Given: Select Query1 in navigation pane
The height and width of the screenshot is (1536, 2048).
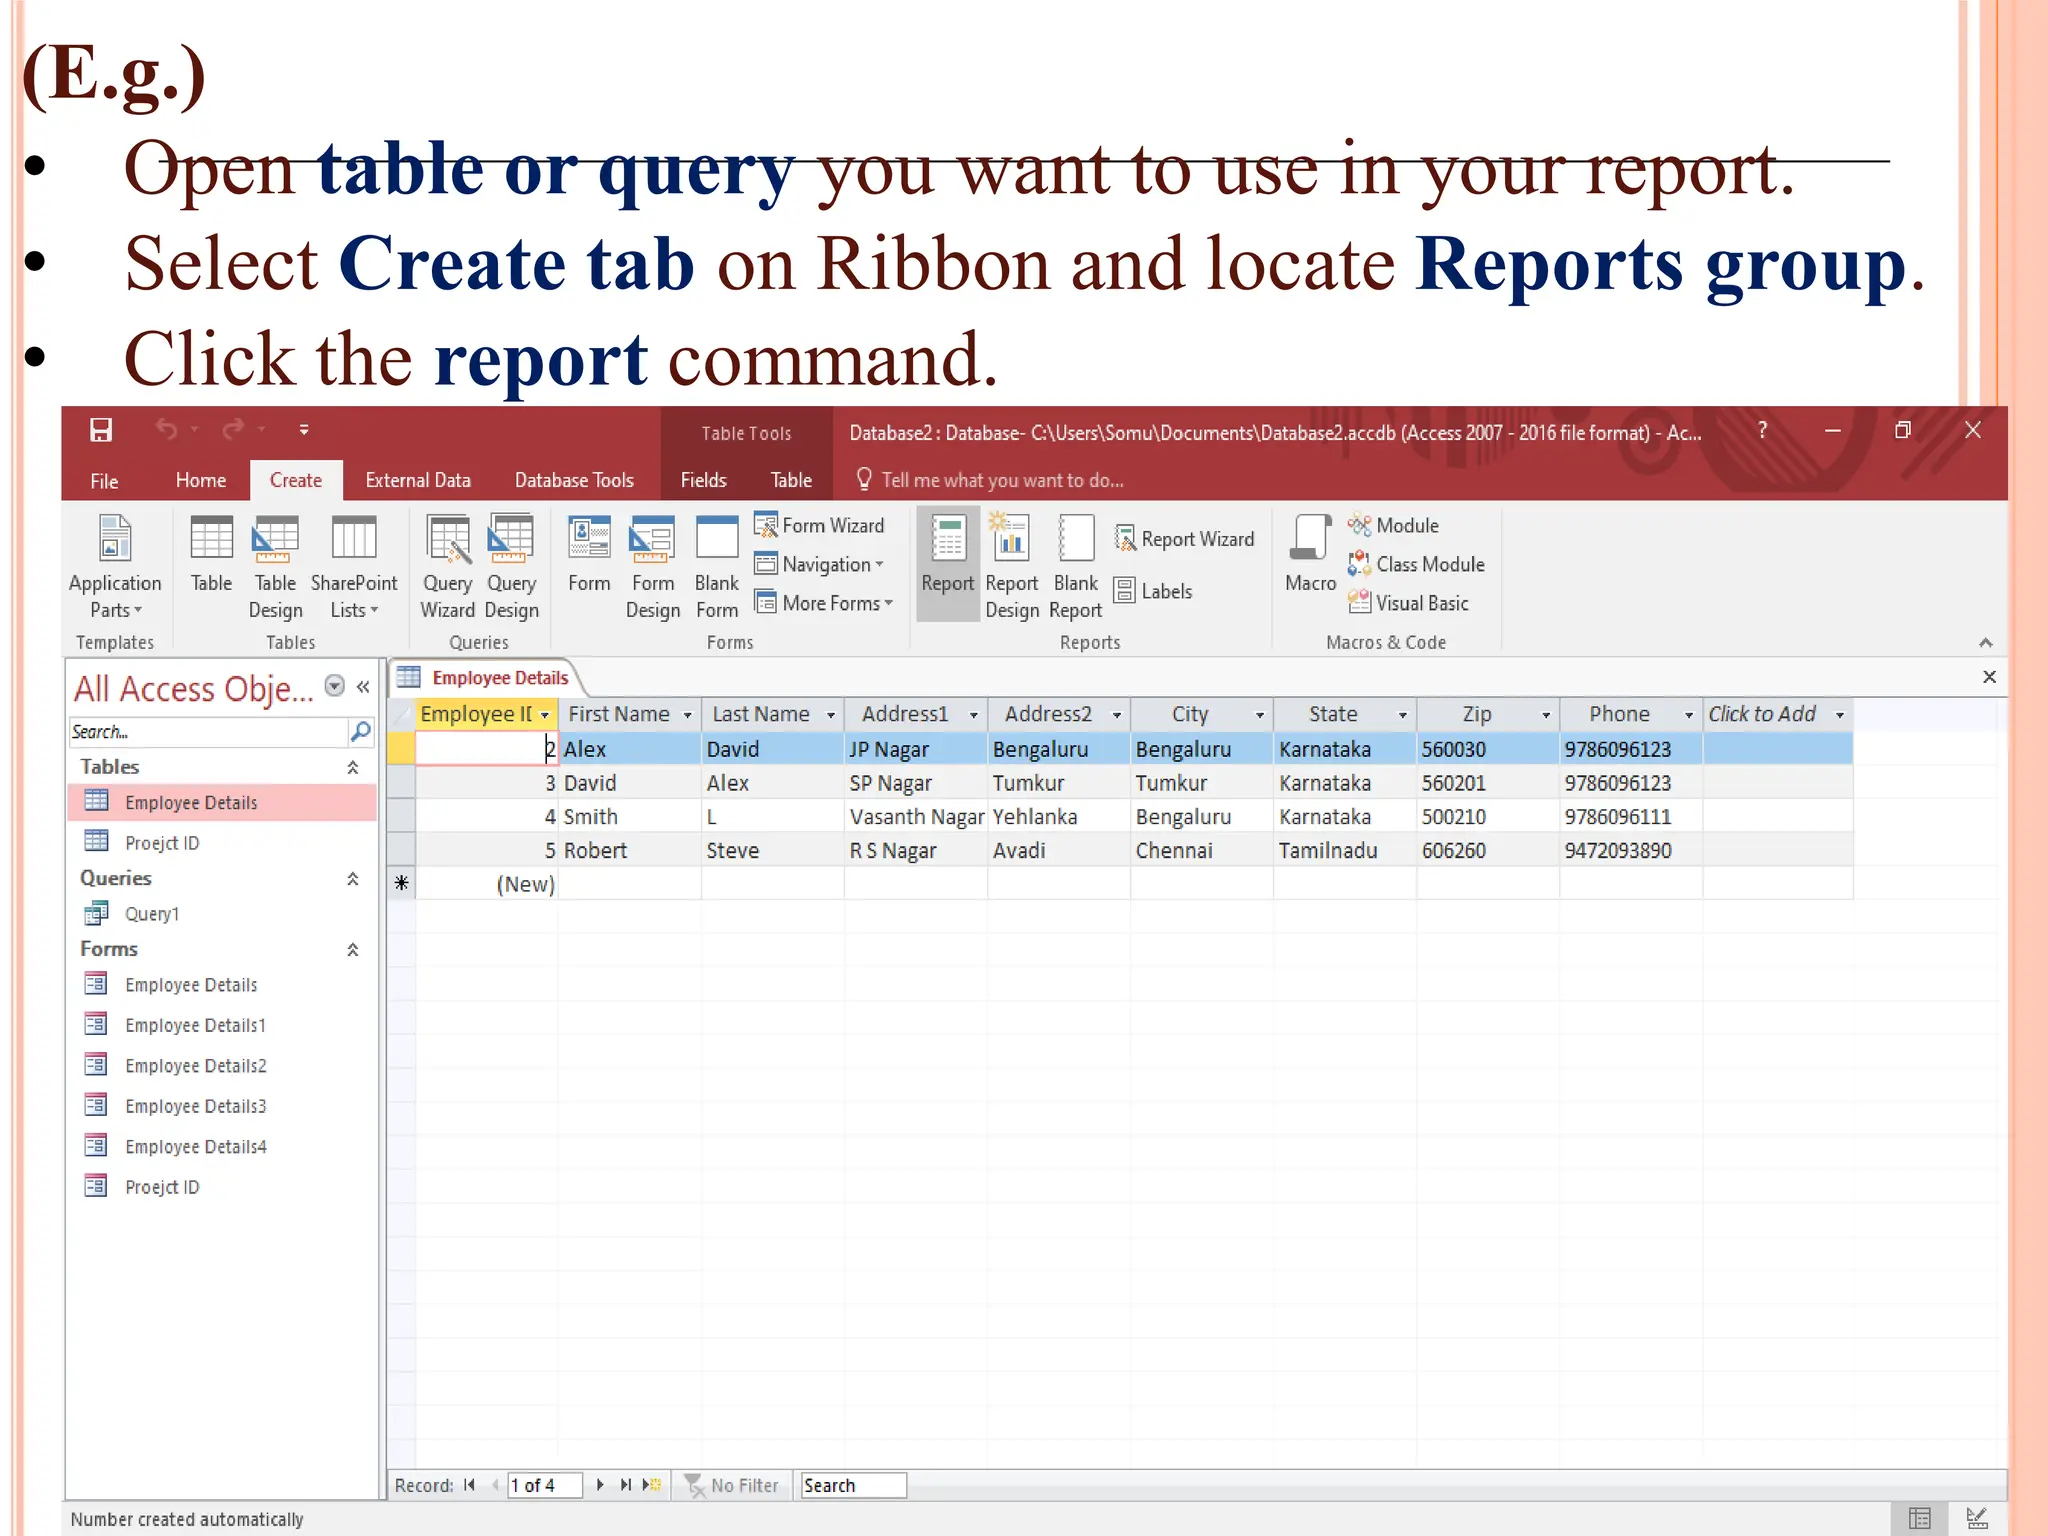Looking at the screenshot, I should tap(222, 914).
